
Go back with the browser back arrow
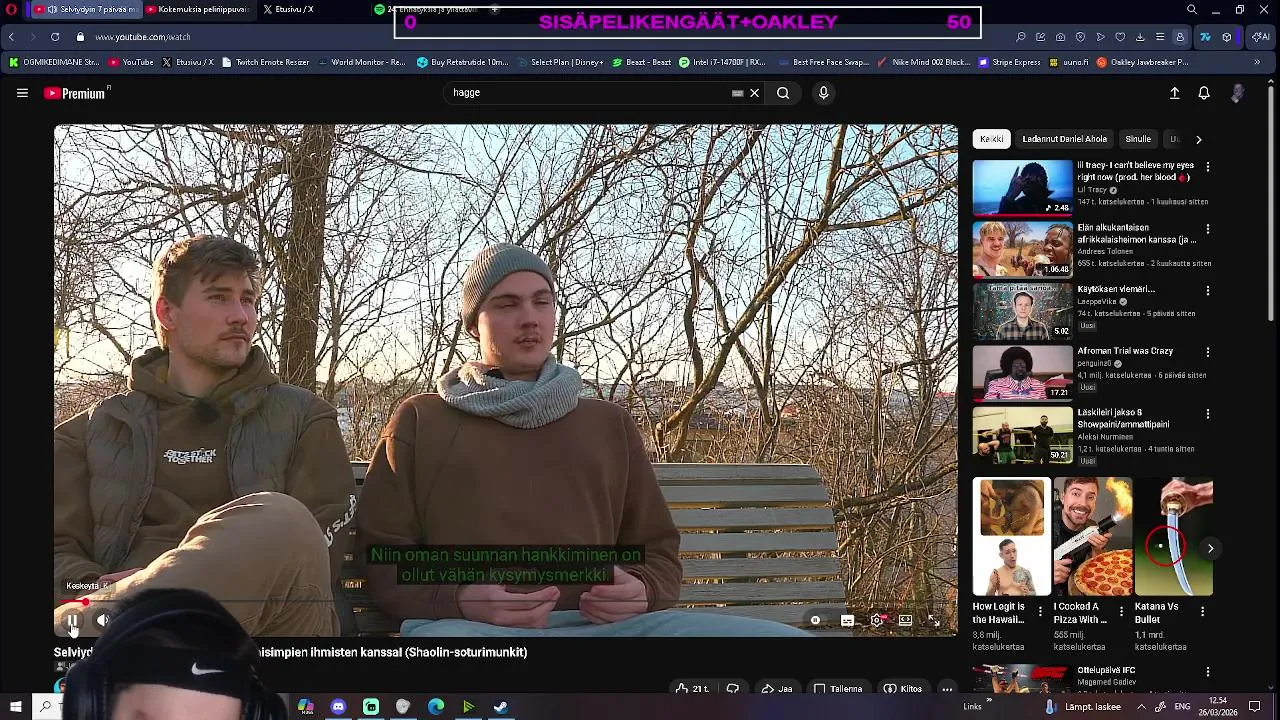coord(11,37)
